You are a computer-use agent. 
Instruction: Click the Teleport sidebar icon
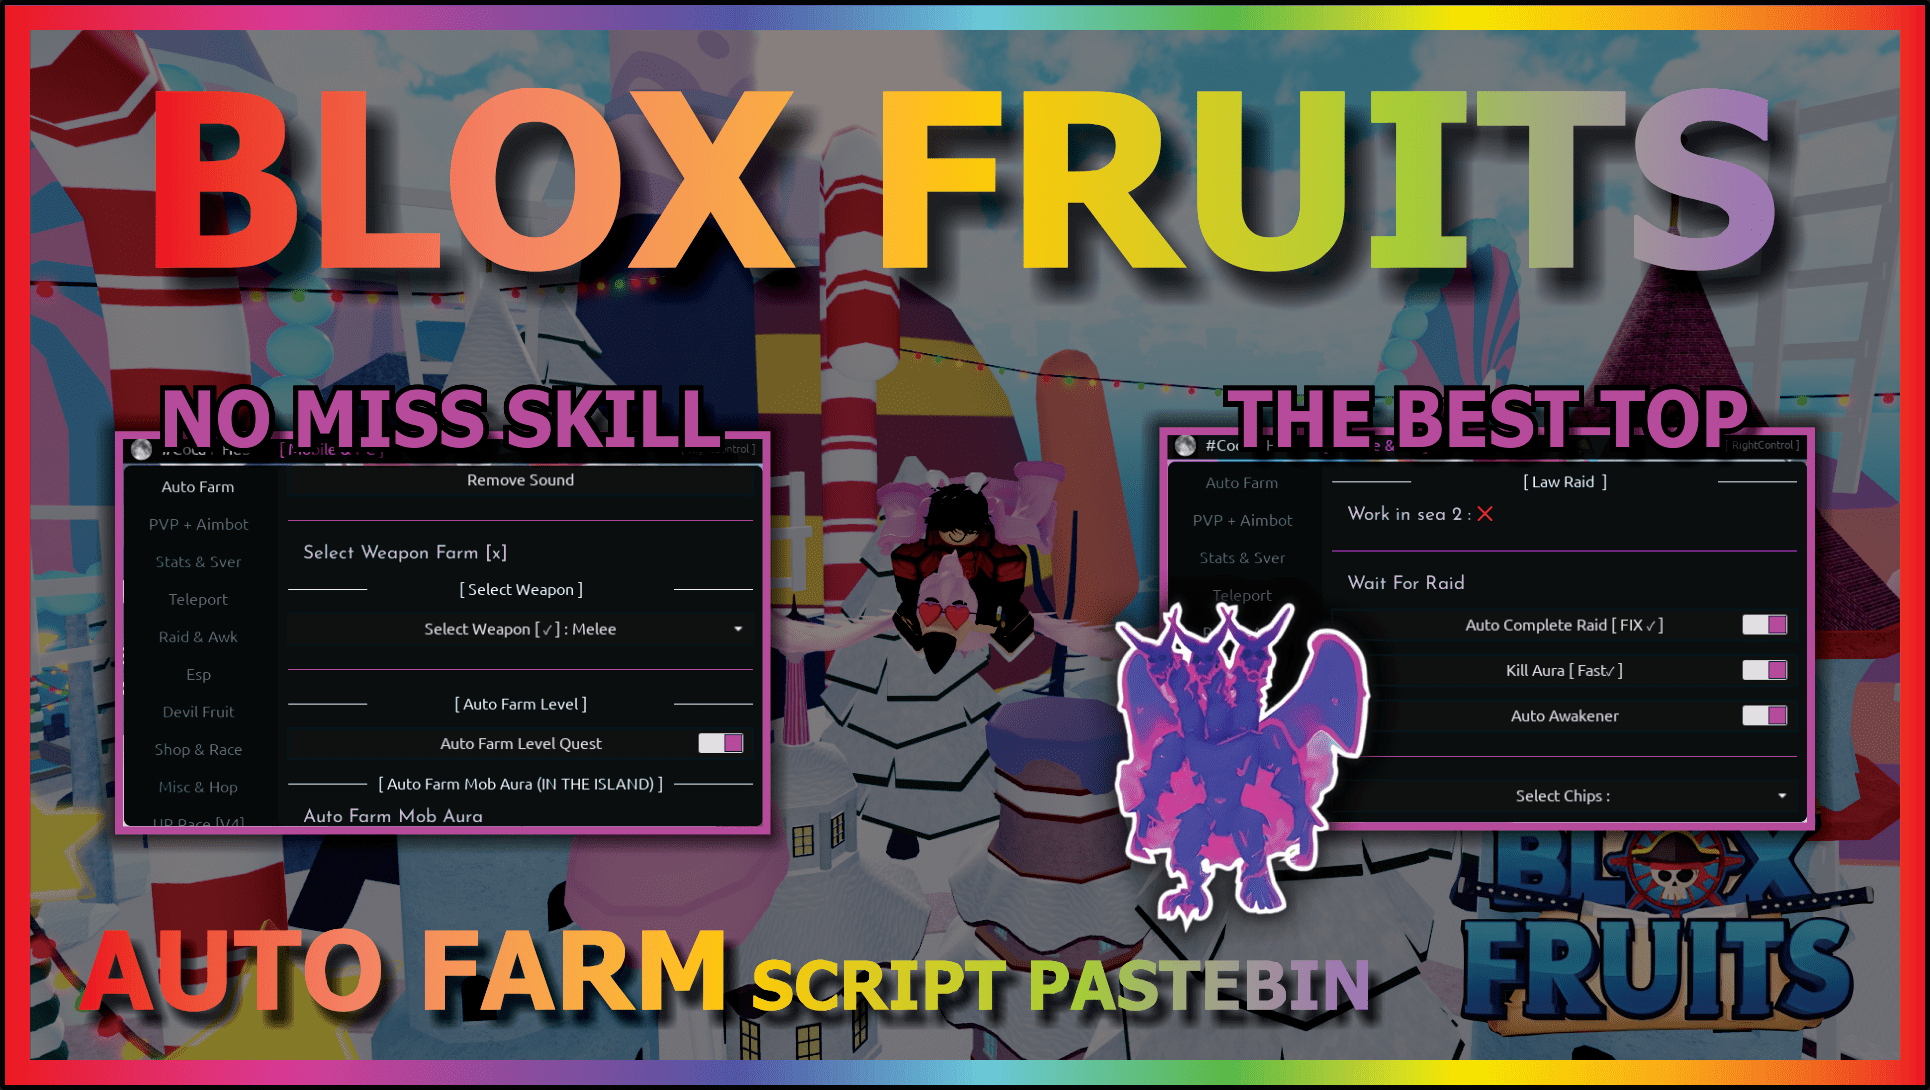coord(199,599)
